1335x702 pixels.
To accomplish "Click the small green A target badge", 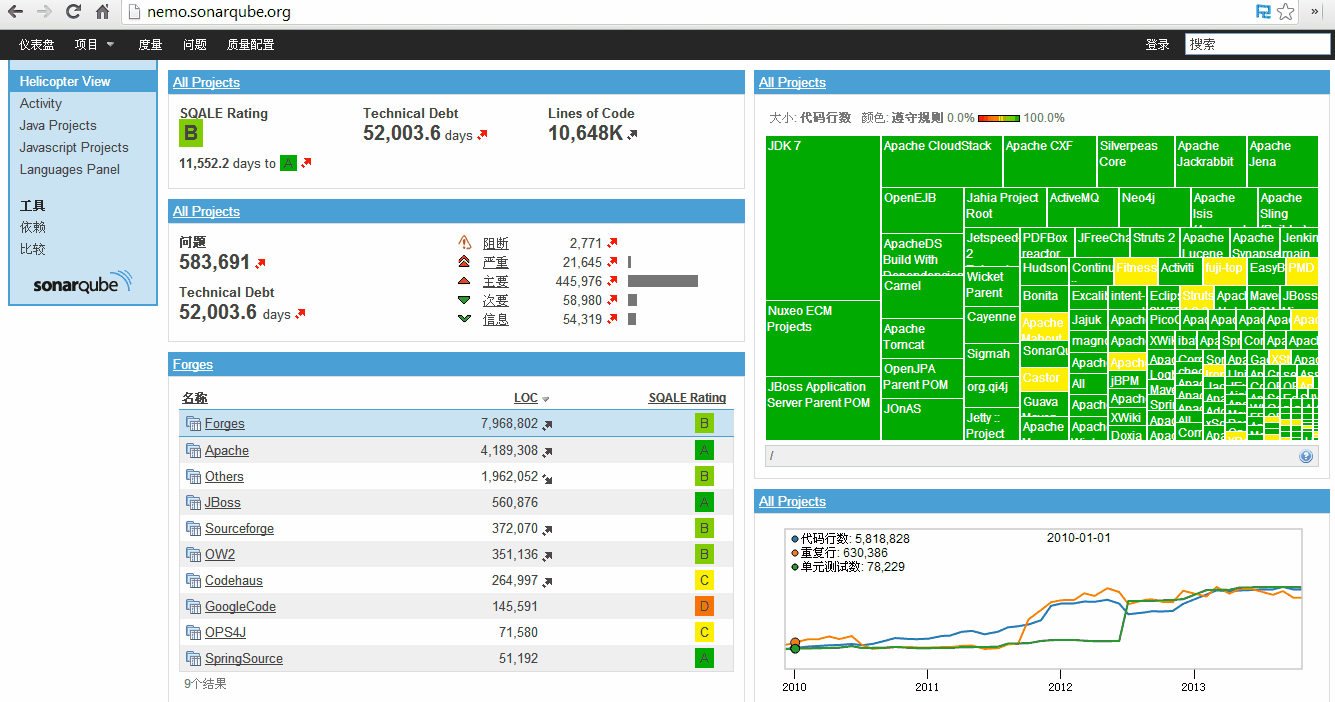I will tap(288, 163).
